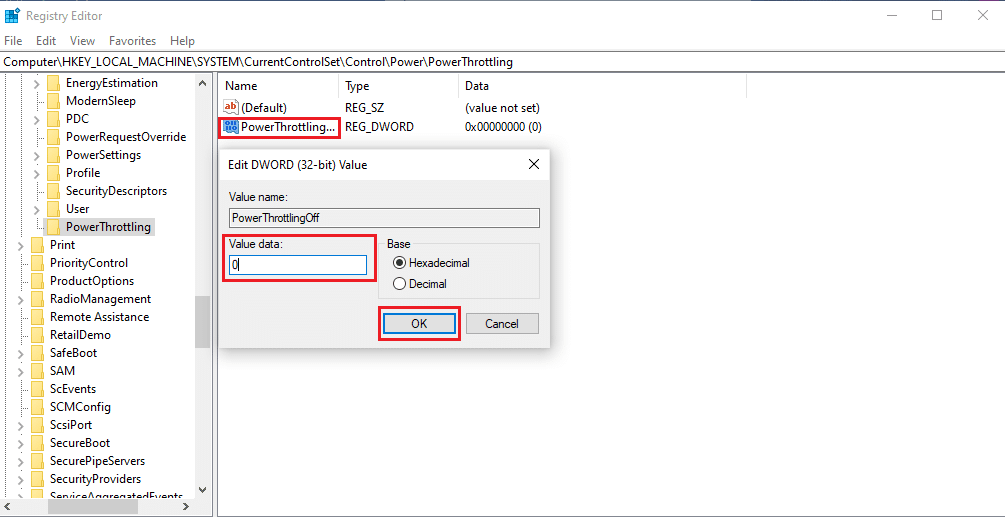Select the PowerRequestOverride folder icon
1005x517 pixels.
point(54,137)
